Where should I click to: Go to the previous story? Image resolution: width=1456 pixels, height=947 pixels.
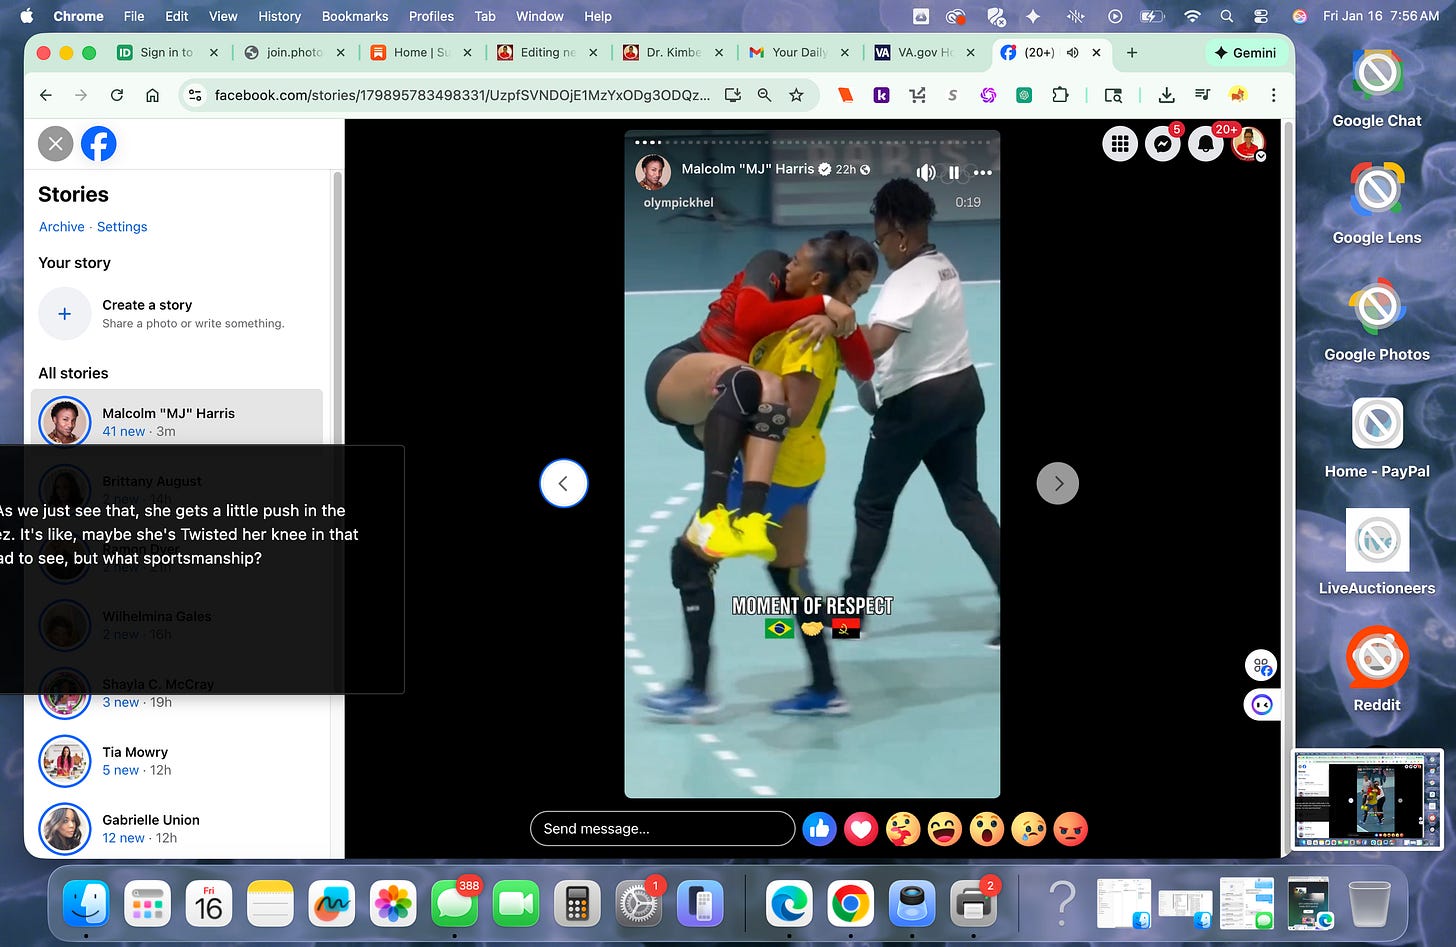coord(564,483)
